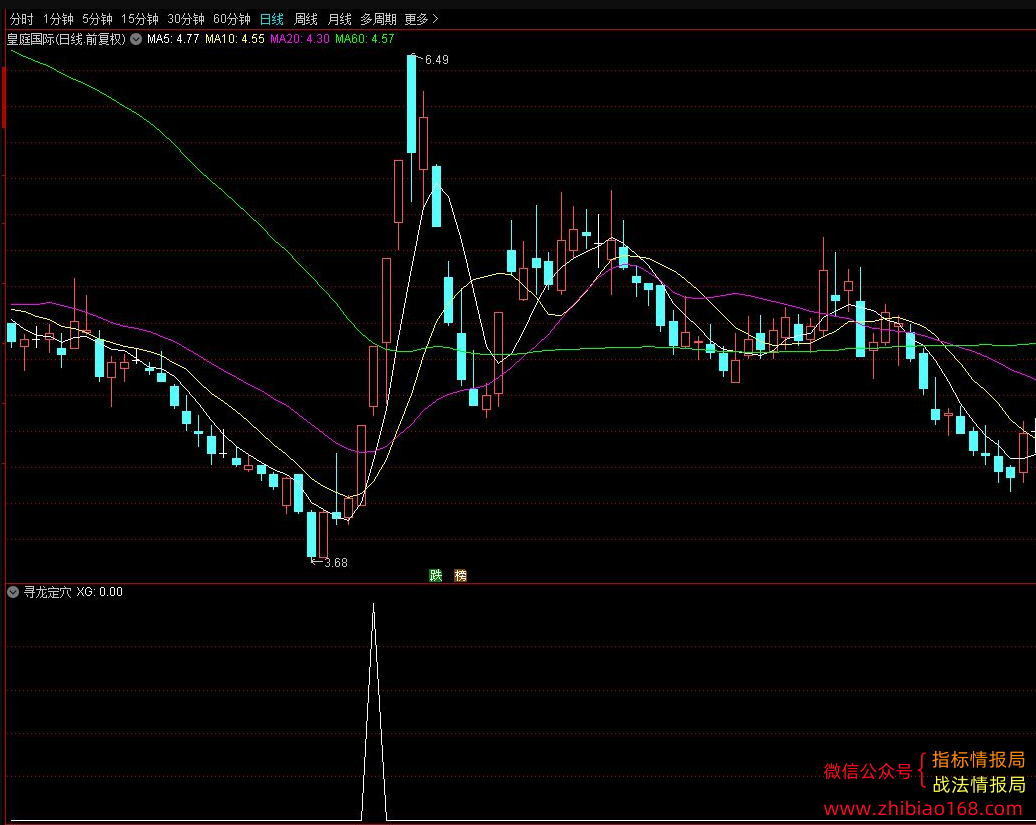Click the 3.68 low price label
This screenshot has height=825, width=1036.
(336, 563)
